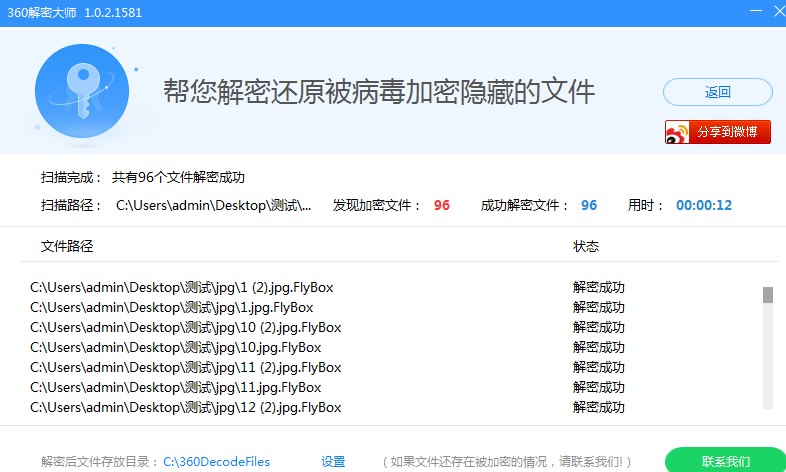The width and height of the screenshot is (786, 472).
Task: Select the 11.jpg.FlyBox file row
Action: pyautogui.click(x=175, y=387)
